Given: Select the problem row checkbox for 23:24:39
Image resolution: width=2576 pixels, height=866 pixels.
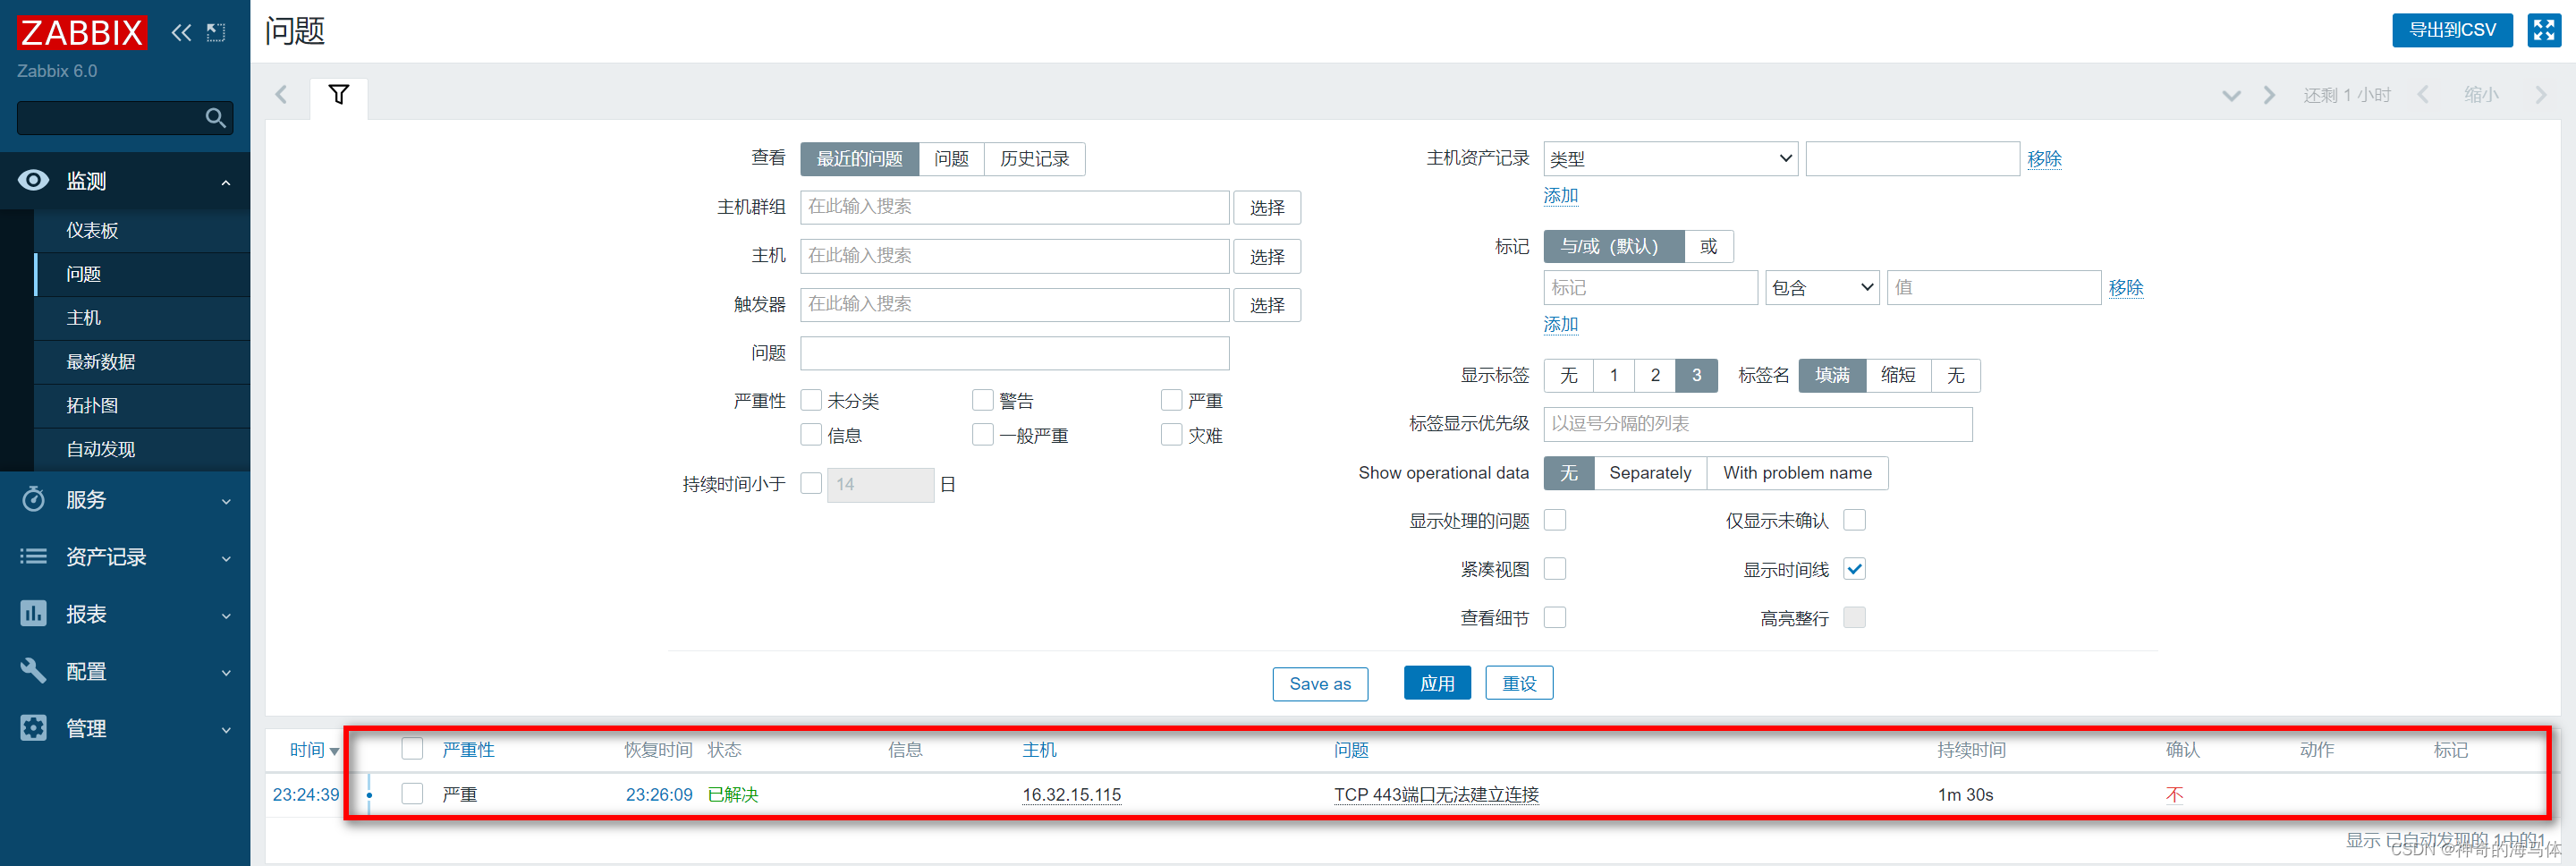Looking at the screenshot, I should (411, 793).
